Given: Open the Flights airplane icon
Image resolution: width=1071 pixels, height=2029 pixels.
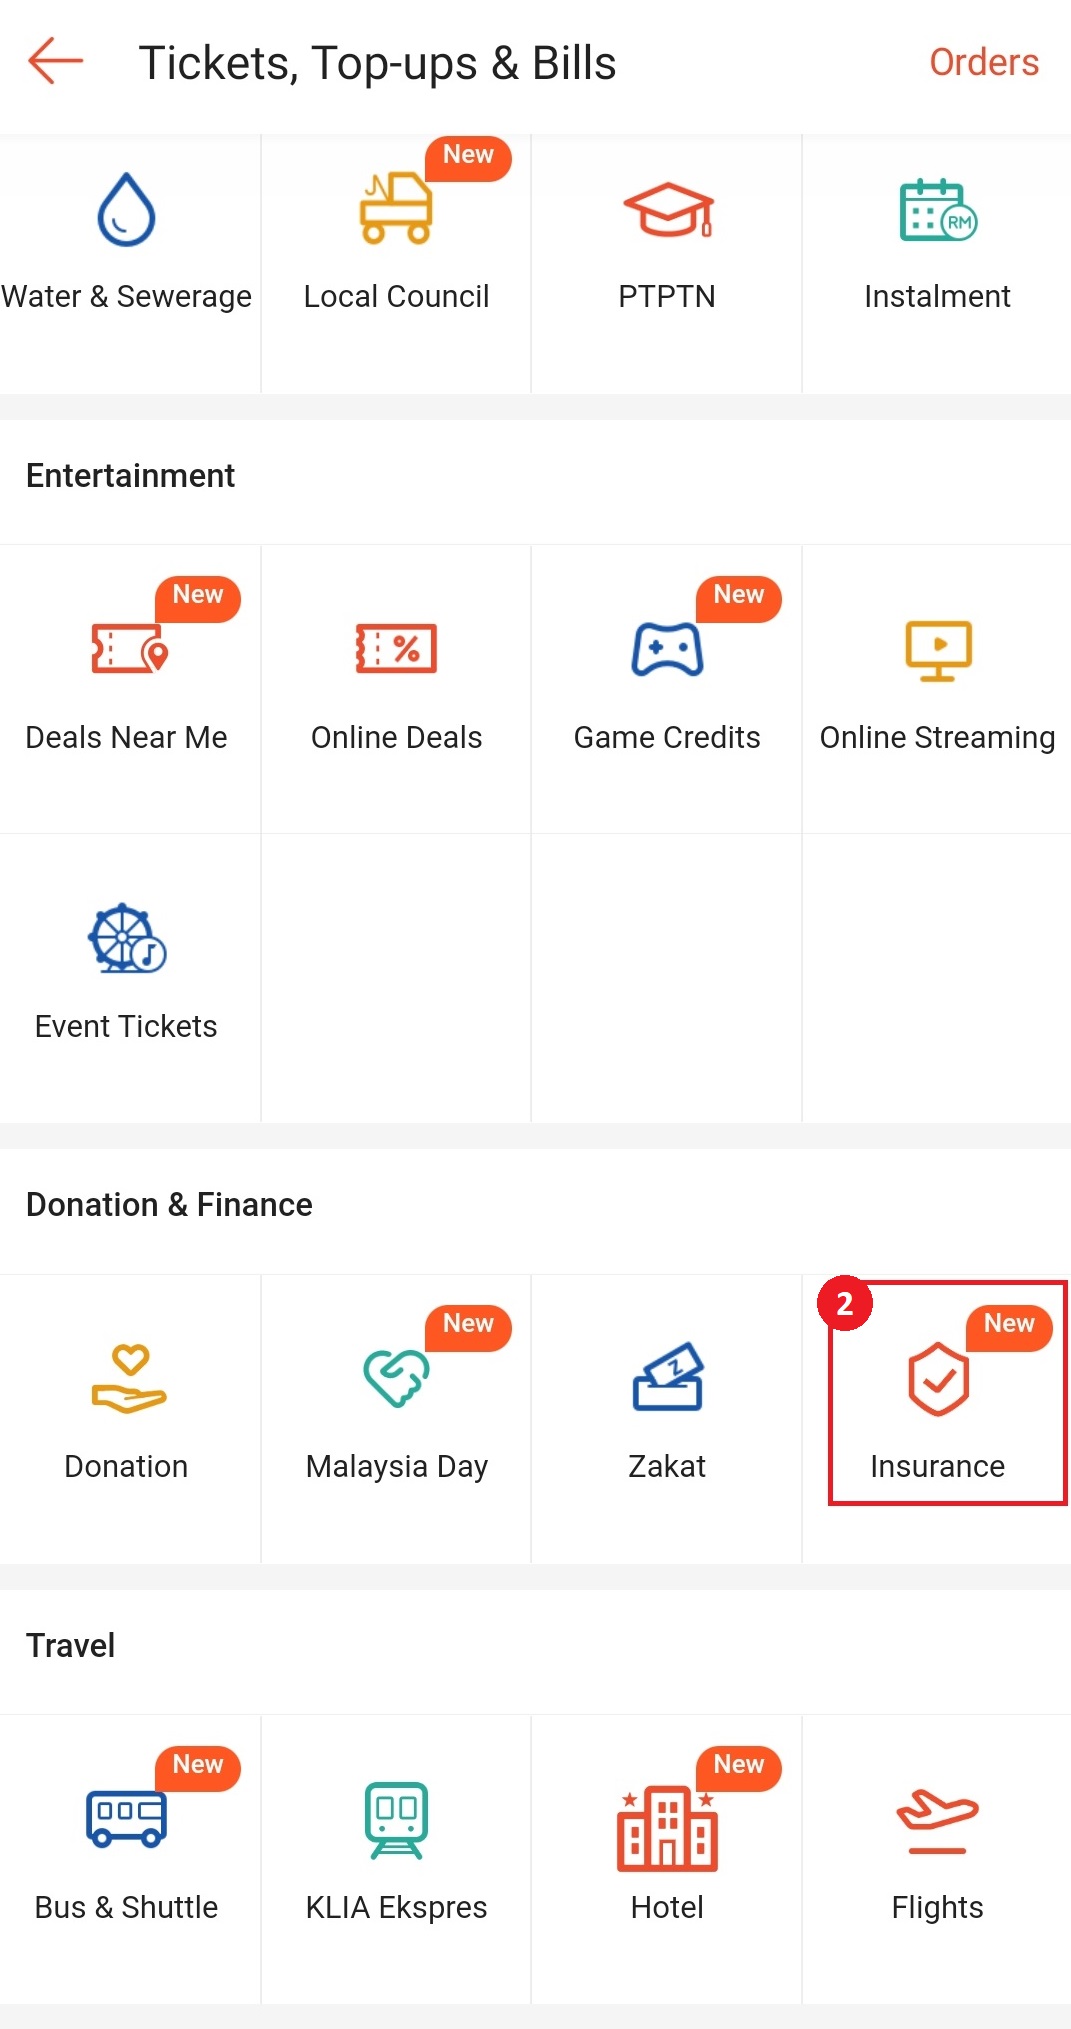Looking at the screenshot, I should pos(937,1820).
